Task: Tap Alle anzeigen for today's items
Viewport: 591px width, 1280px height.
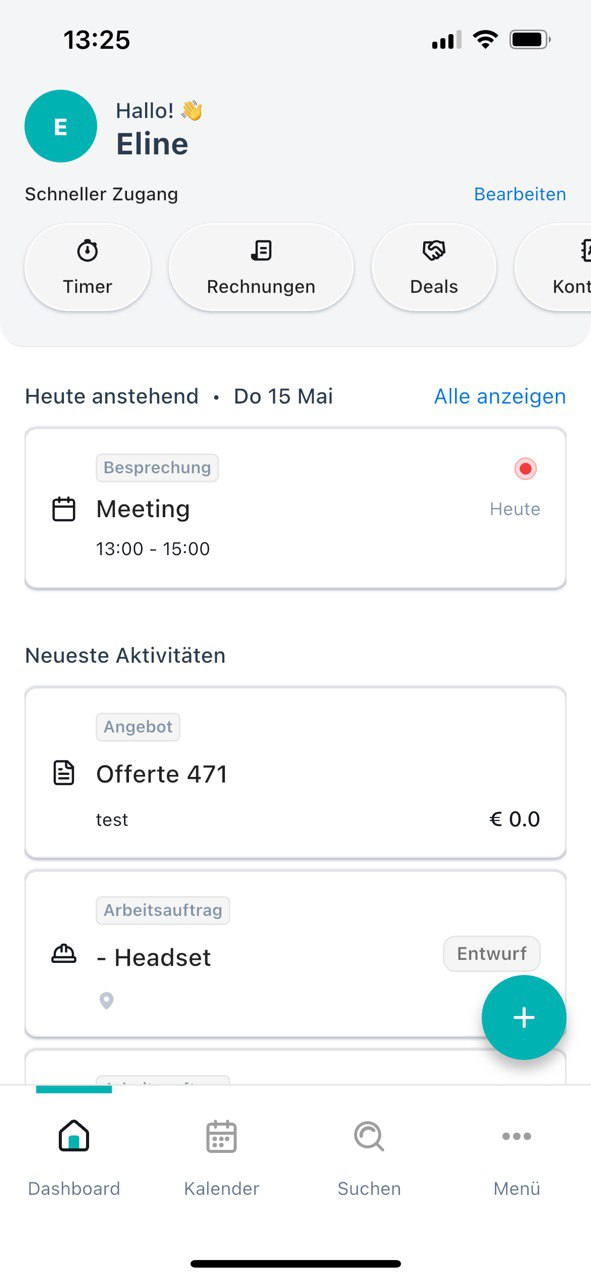Action: point(500,396)
